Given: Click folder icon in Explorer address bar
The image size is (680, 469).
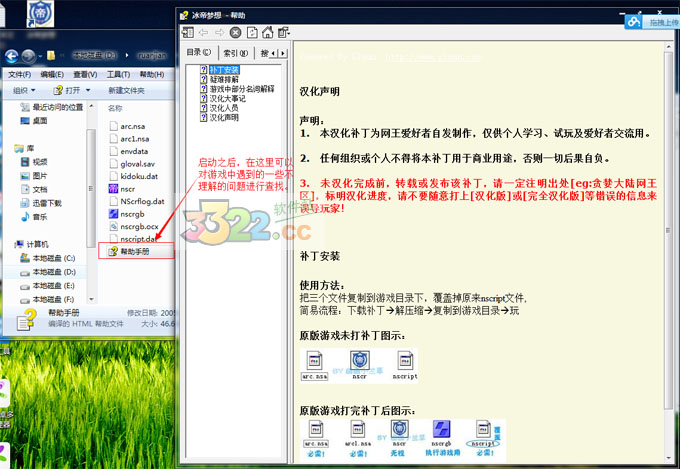Looking at the screenshot, I should (x=51, y=56).
